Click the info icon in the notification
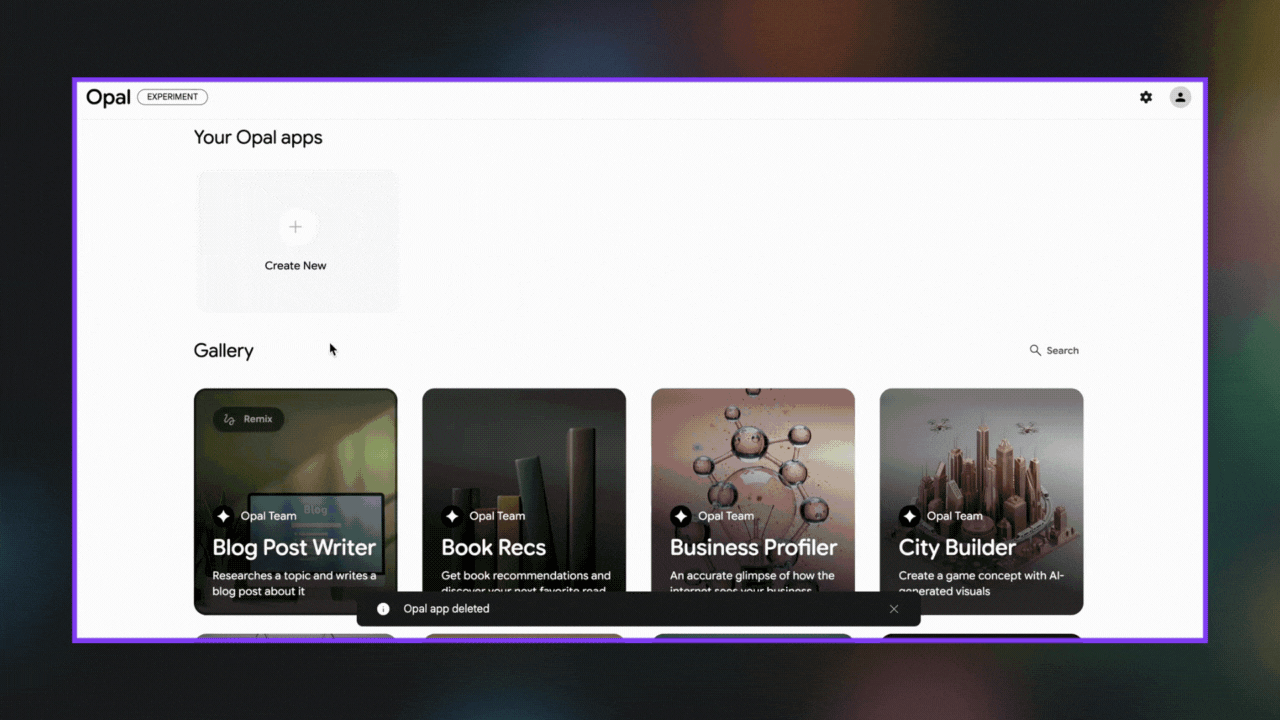The image size is (1280, 720). point(383,609)
